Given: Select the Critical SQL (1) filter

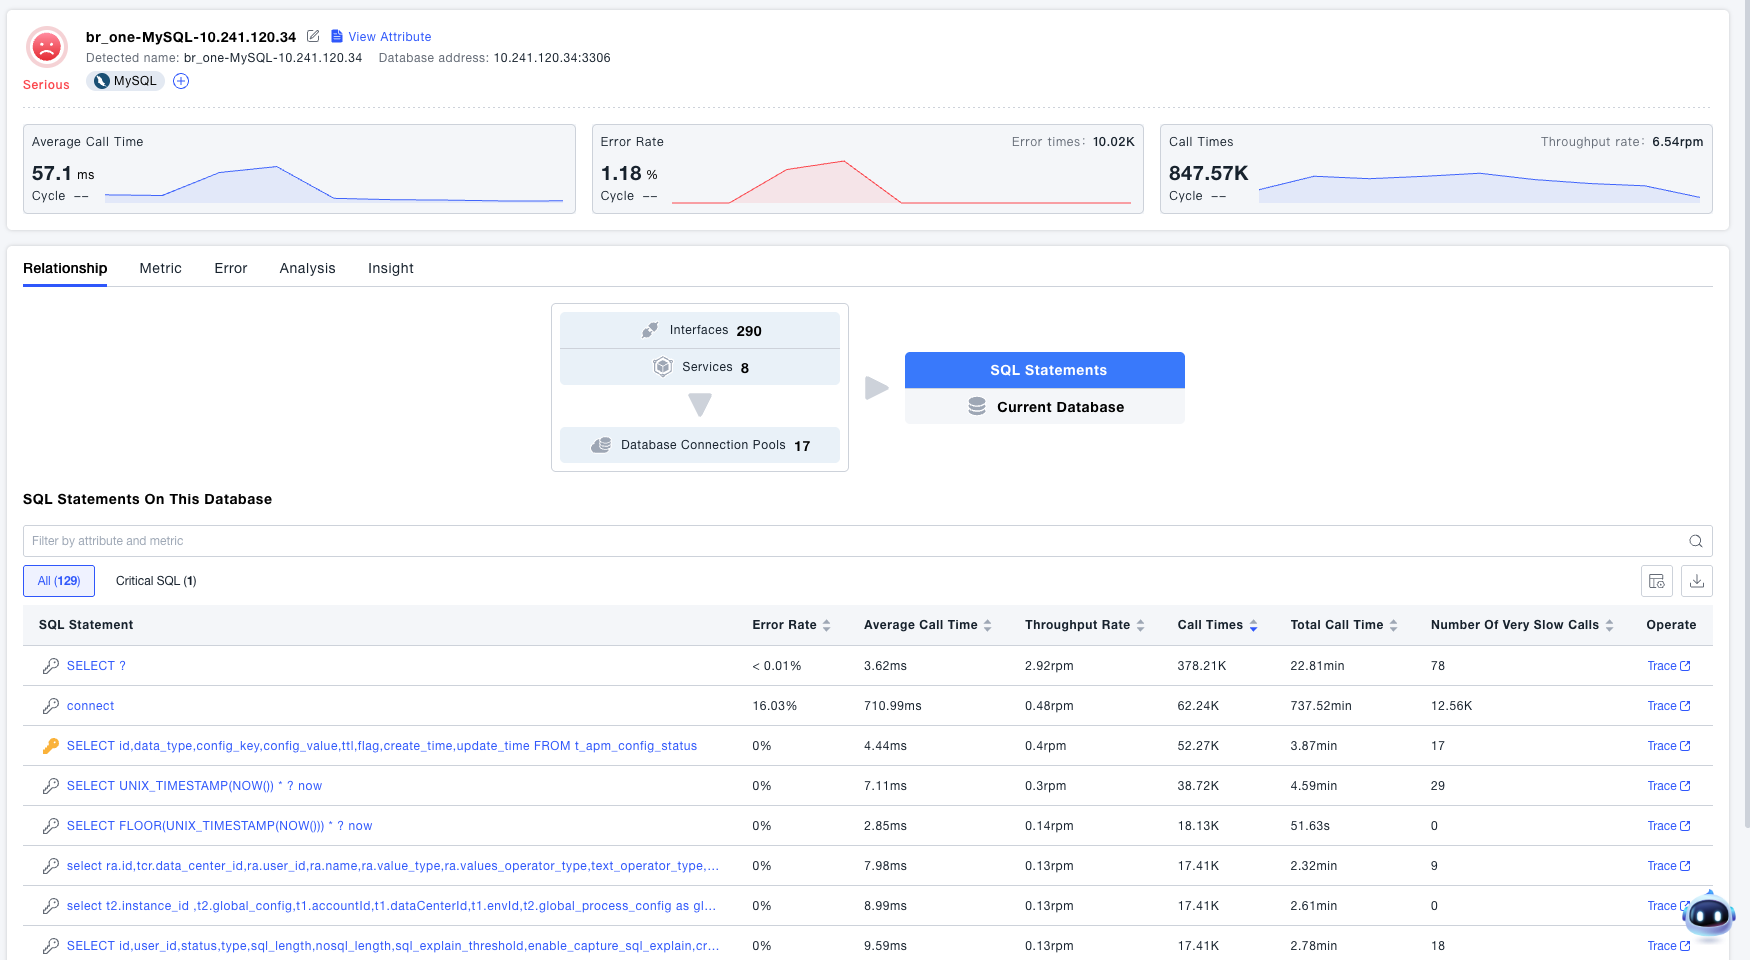Looking at the screenshot, I should coord(156,581).
